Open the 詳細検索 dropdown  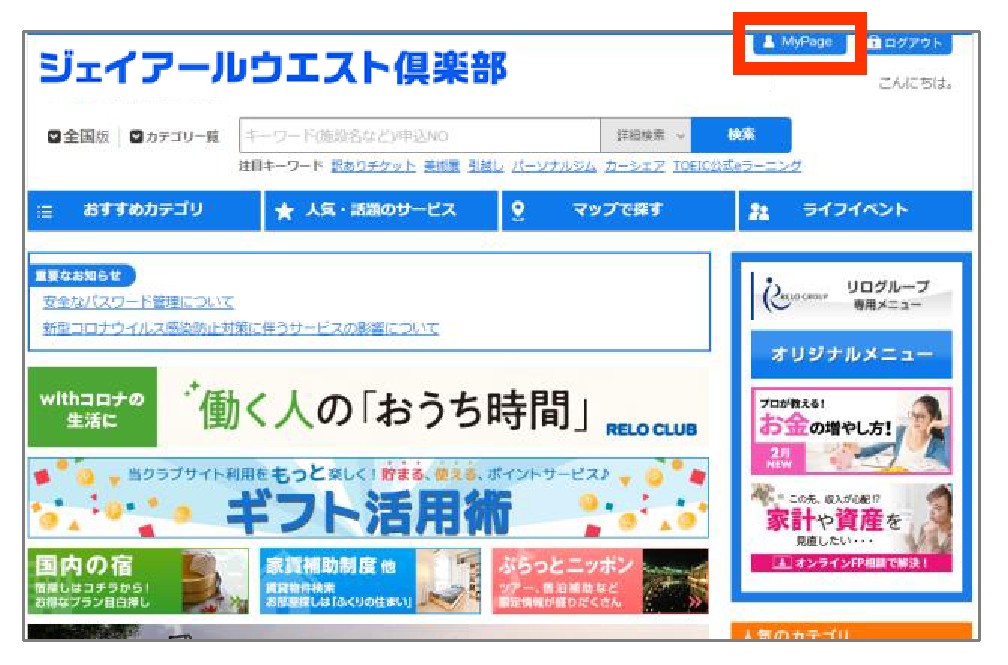[x=645, y=135]
